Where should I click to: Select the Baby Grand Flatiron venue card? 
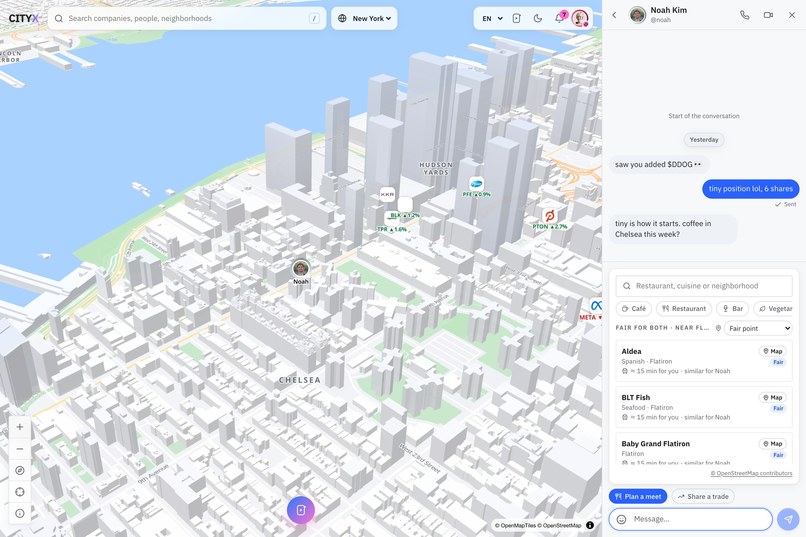704,450
